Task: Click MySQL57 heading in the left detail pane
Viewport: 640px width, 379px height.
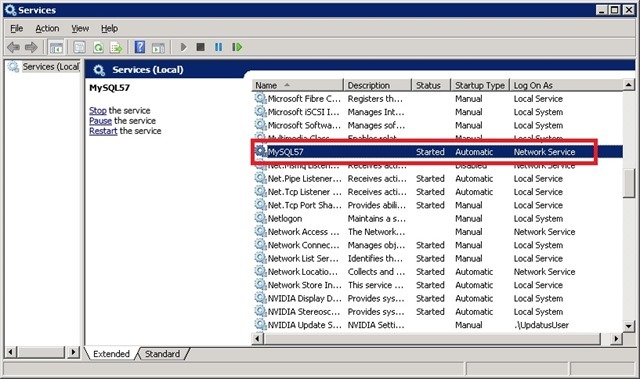Action: coord(109,88)
